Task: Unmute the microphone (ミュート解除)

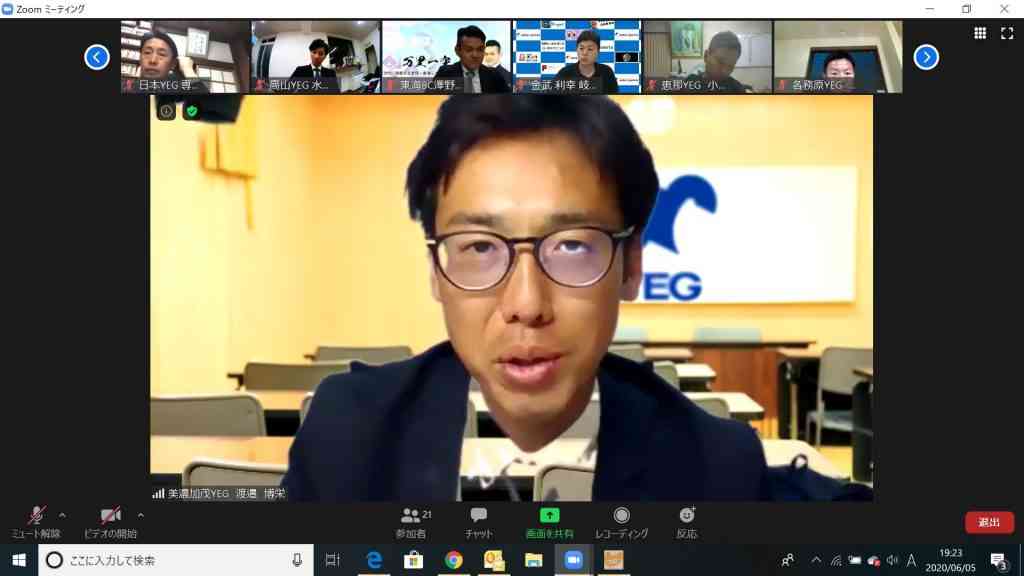Action: [36, 522]
